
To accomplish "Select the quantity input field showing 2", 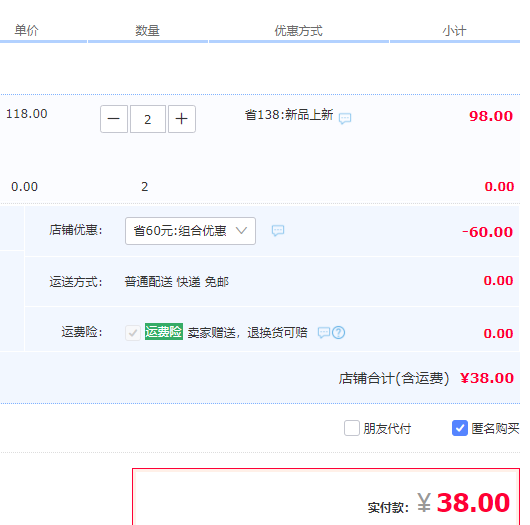I will 148,119.
